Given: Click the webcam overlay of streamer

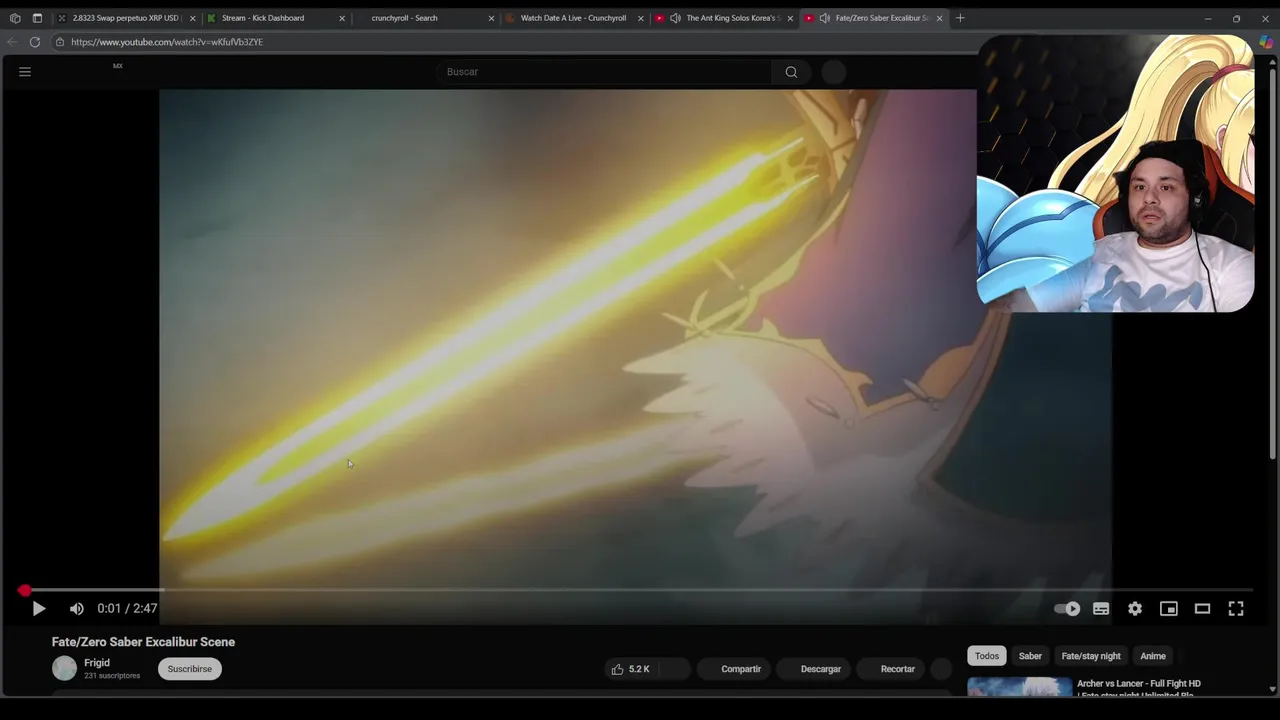Looking at the screenshot, I should (1115, 175).
